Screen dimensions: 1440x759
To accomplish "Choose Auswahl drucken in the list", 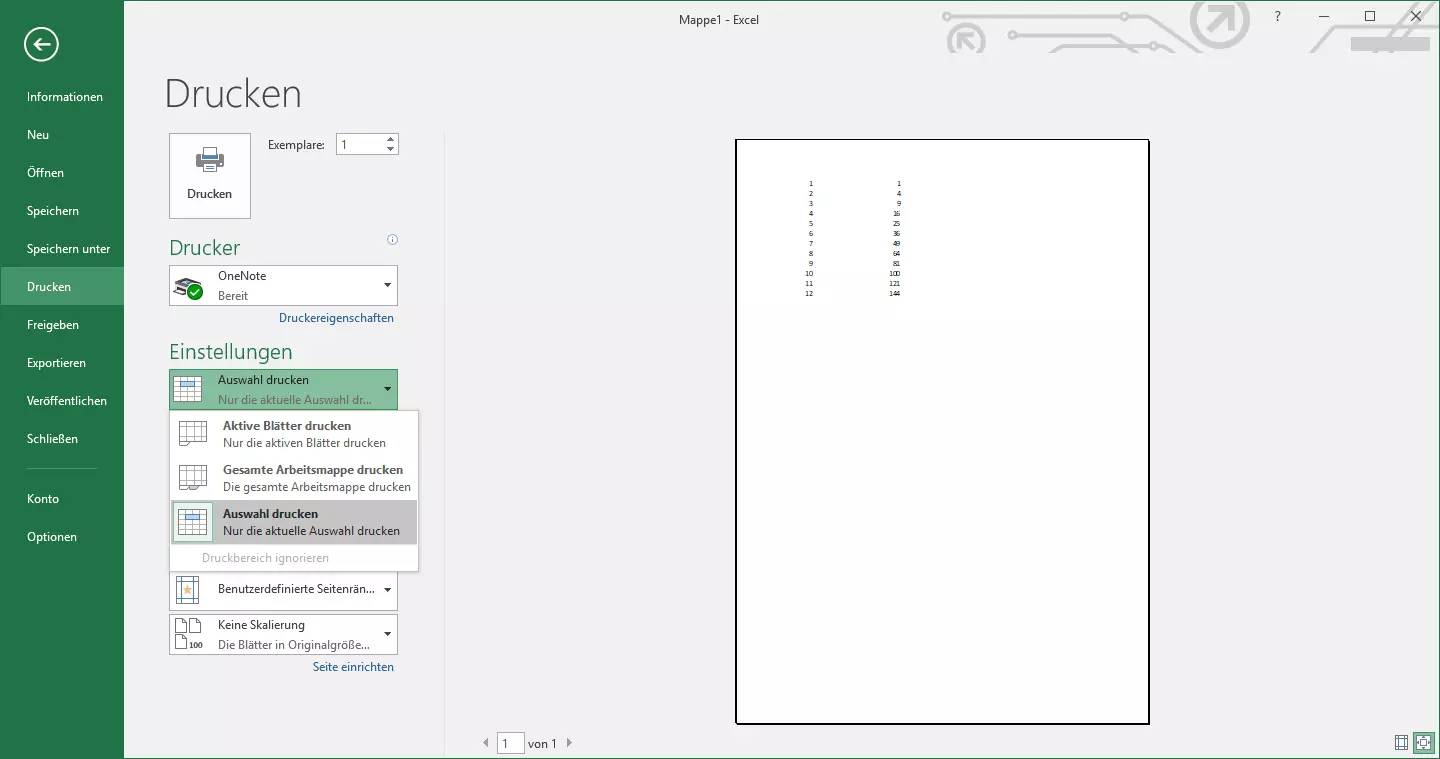I will 294,522.
